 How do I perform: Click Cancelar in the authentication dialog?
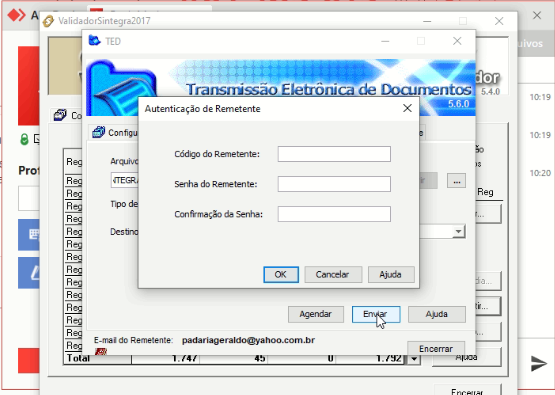(x=333, y=275)
